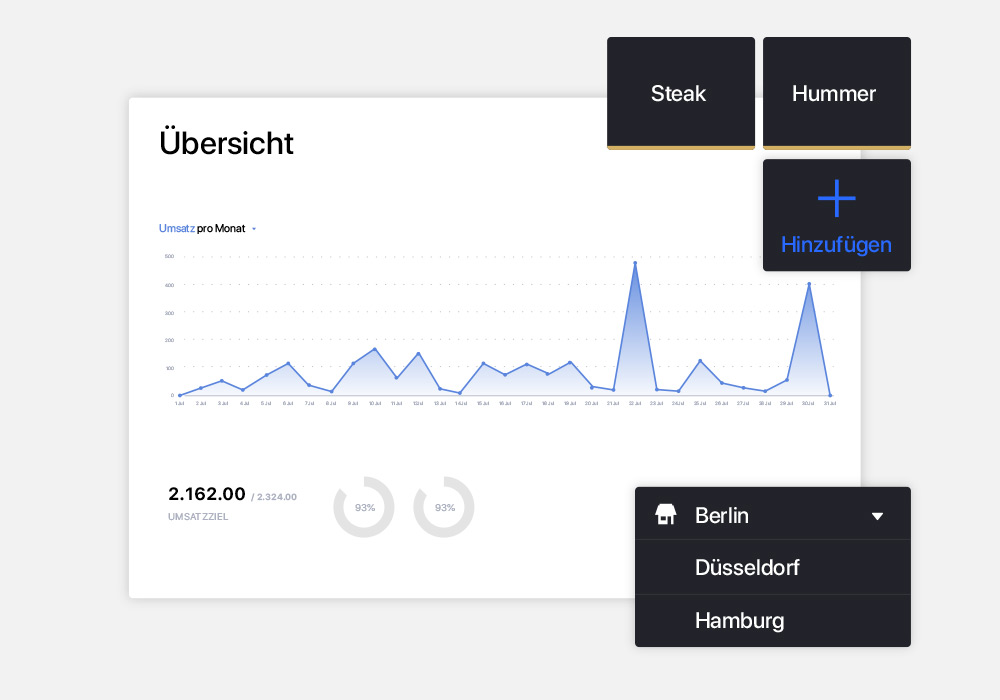This screenshot has height=700, width=1000.
Task: Click the second-highest peak data point near the chart's right edge
Action: [x=809, y=284]
